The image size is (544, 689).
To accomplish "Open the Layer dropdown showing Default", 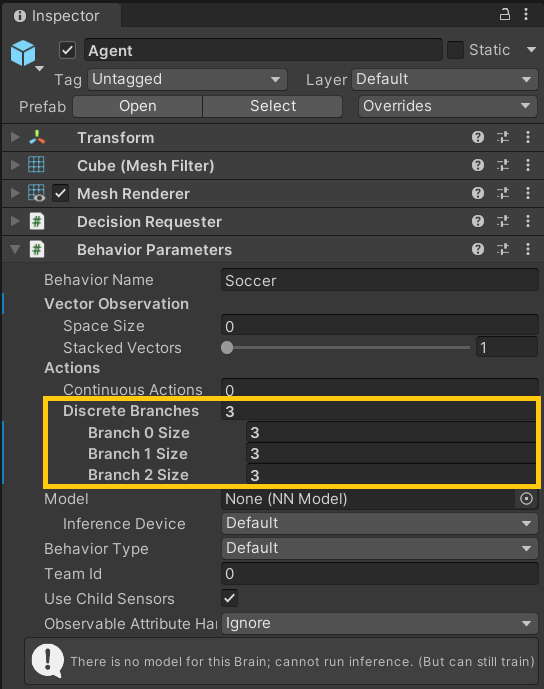I will (x=445, y=80).
